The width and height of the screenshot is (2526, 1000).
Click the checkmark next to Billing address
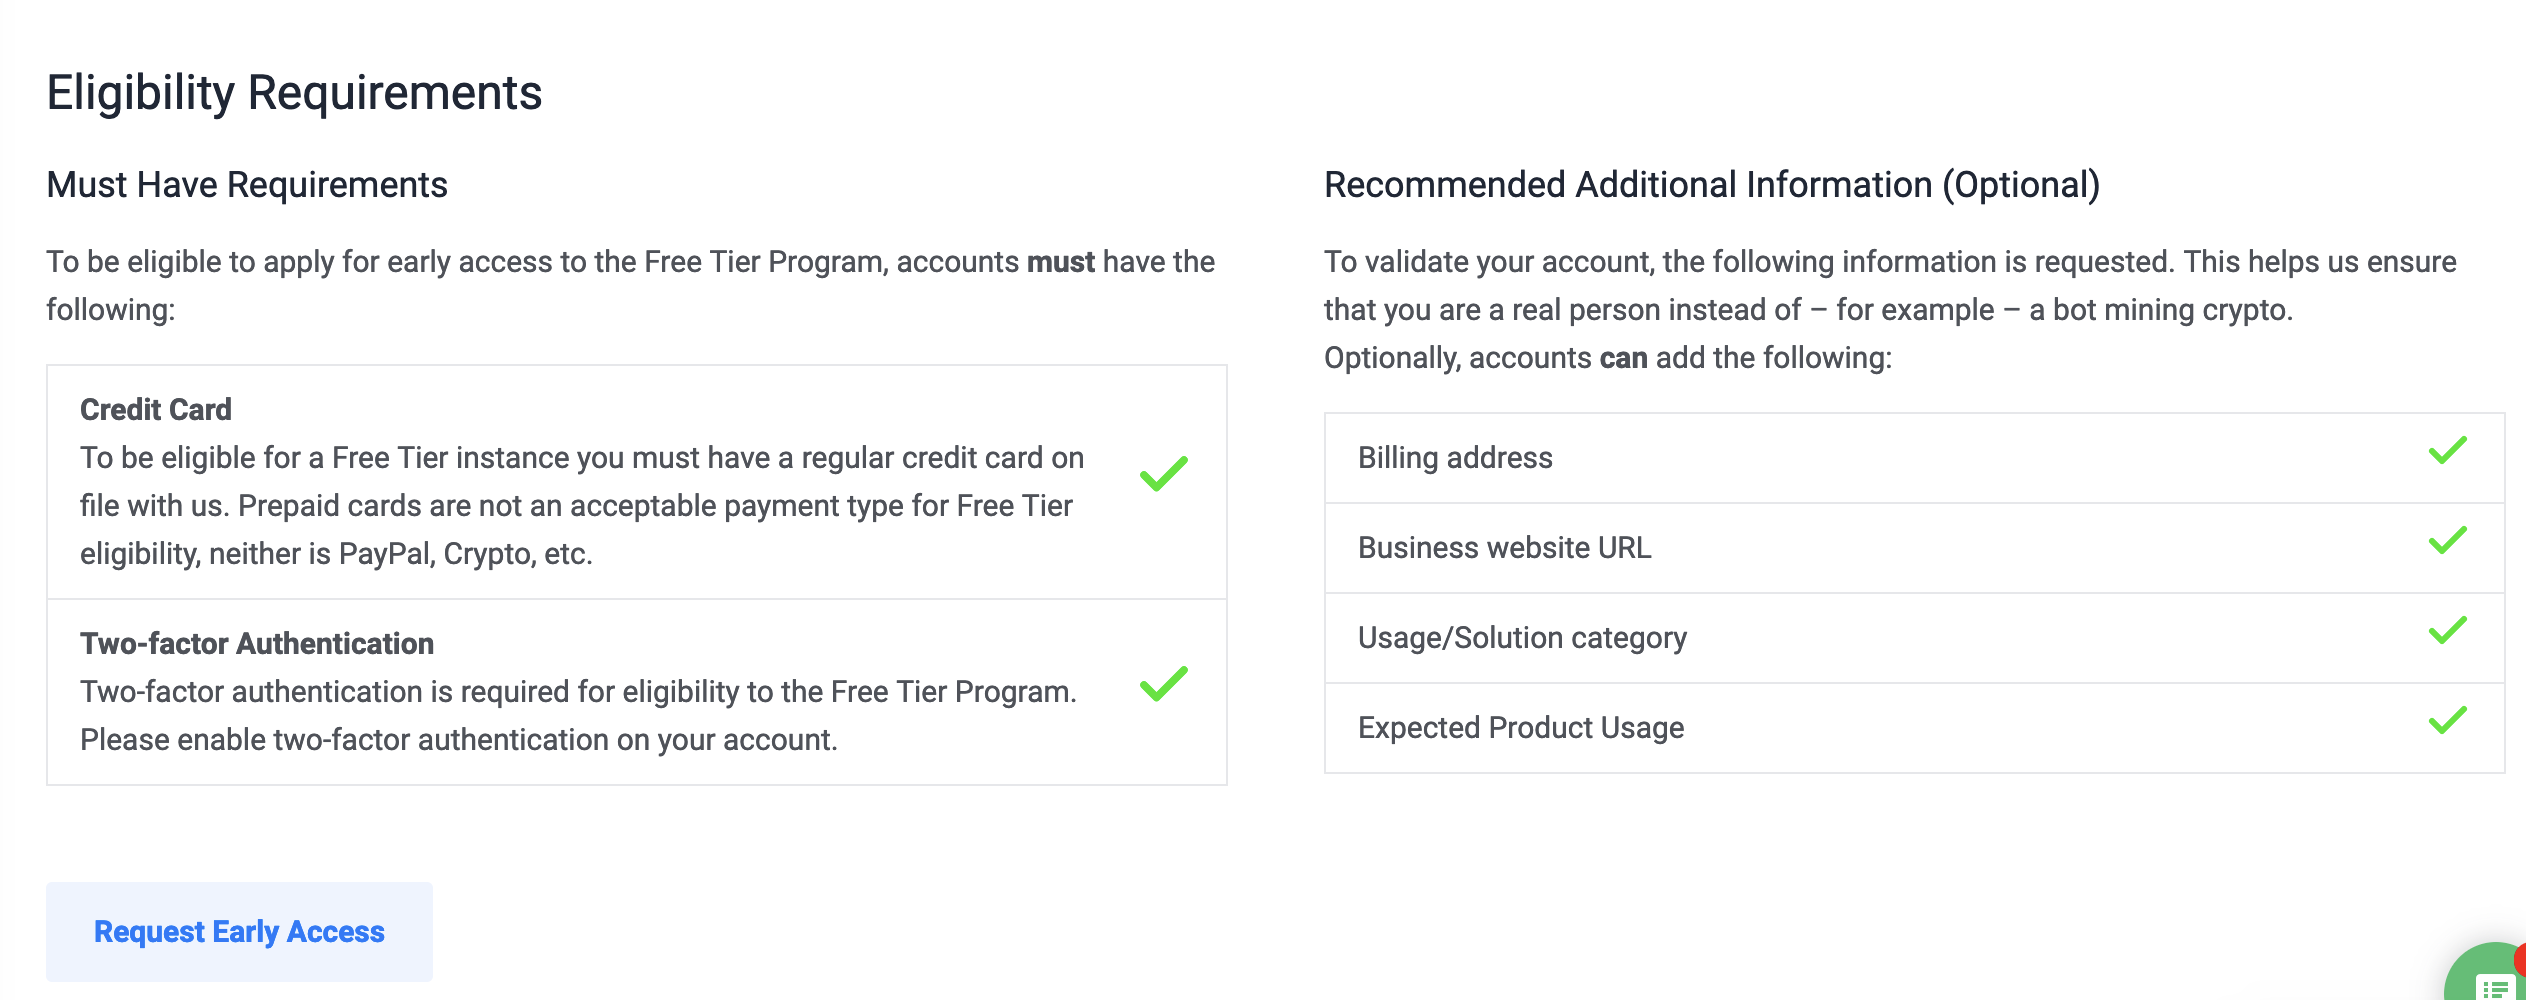pyautogui.click(x=2448, y=451)
